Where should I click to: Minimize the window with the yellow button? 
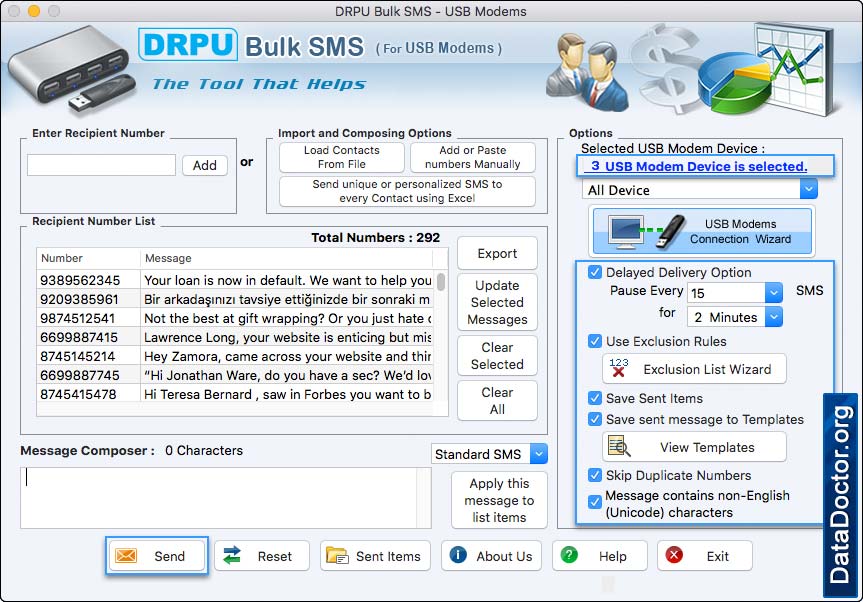coord(34,10)
